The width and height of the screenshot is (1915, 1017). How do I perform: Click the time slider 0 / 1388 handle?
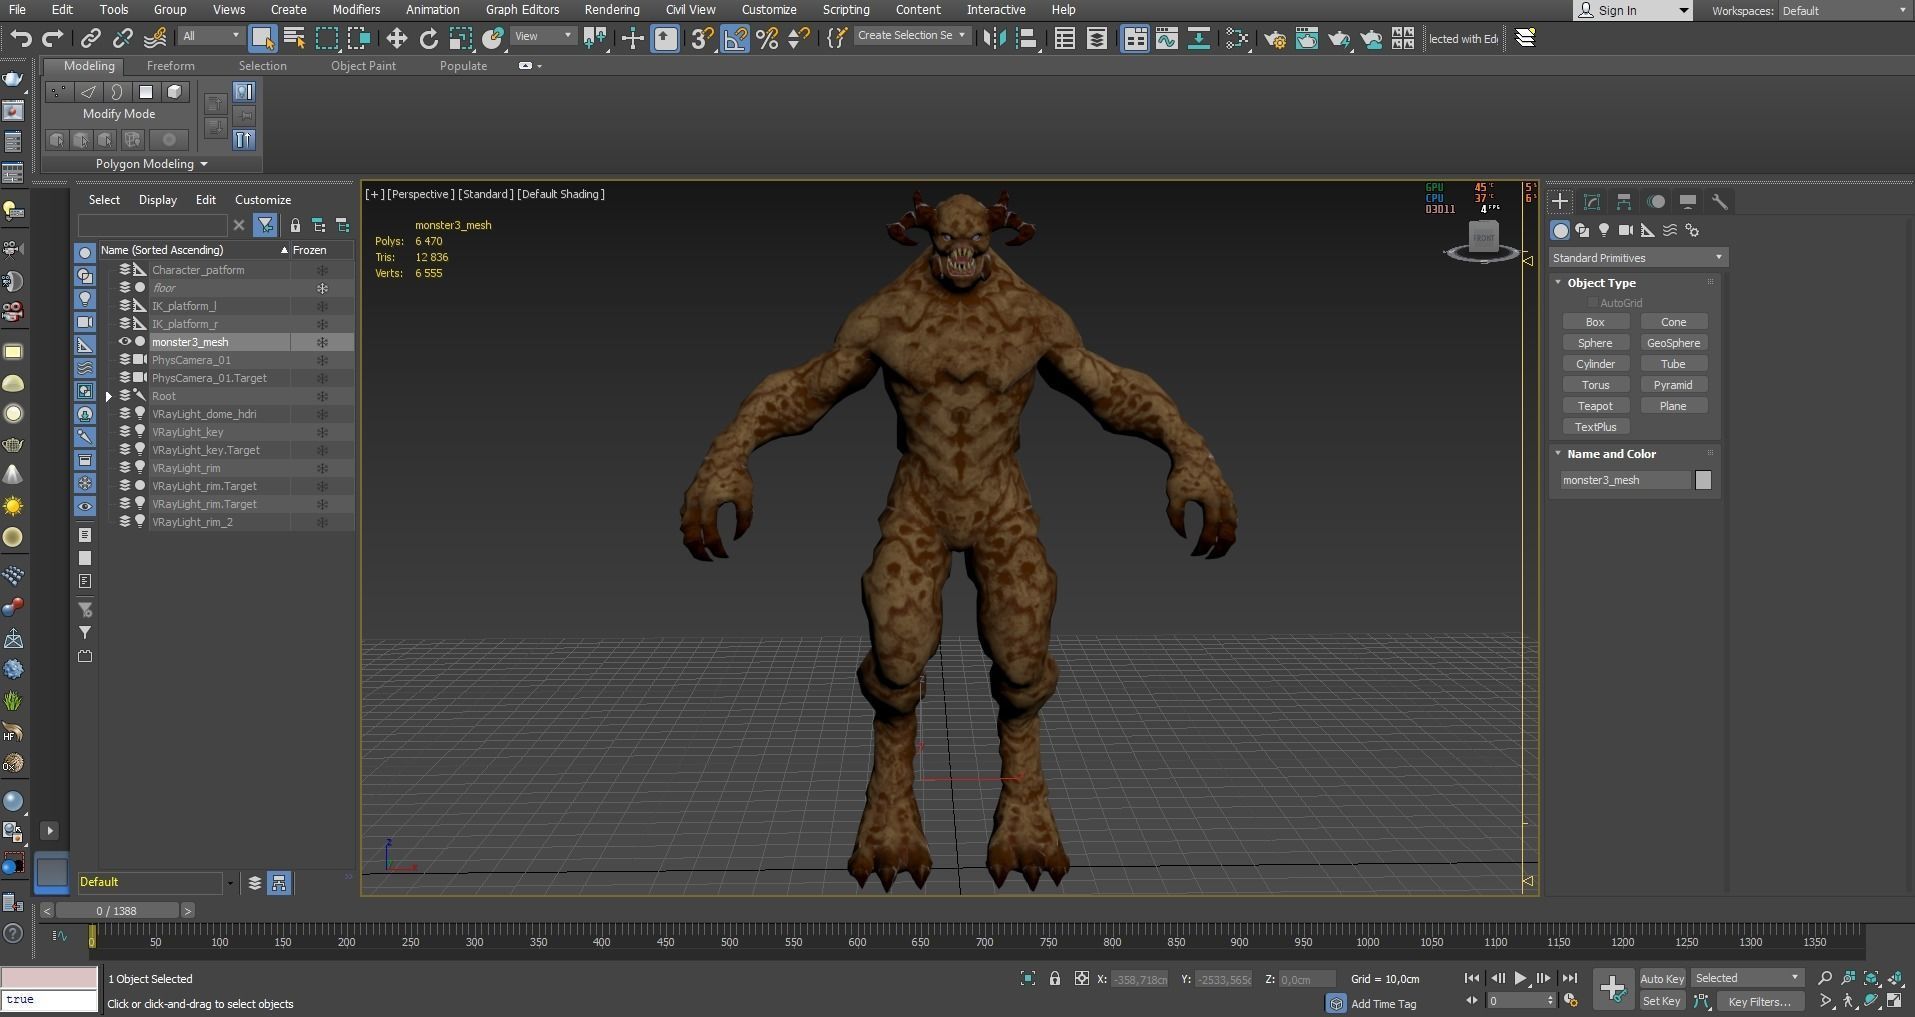tap(117, 911)
